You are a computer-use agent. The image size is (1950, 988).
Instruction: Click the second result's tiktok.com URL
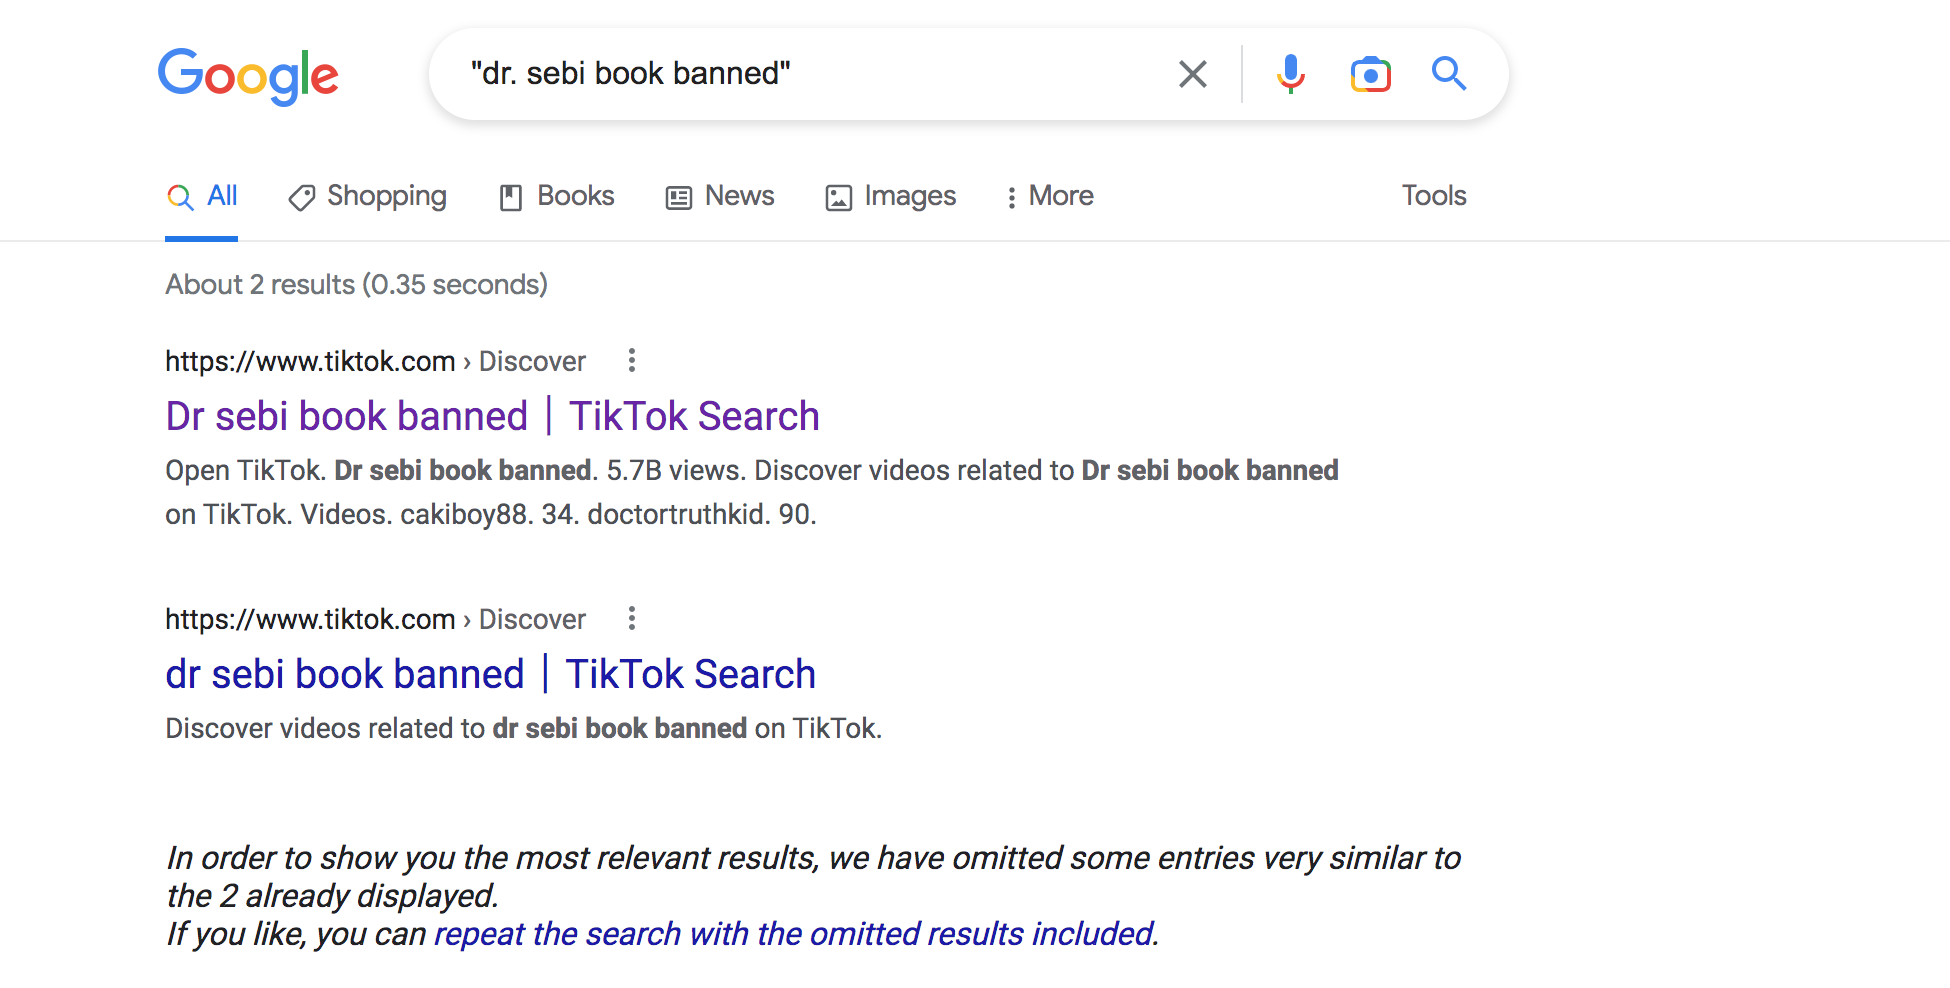click(x=310, y=619)
